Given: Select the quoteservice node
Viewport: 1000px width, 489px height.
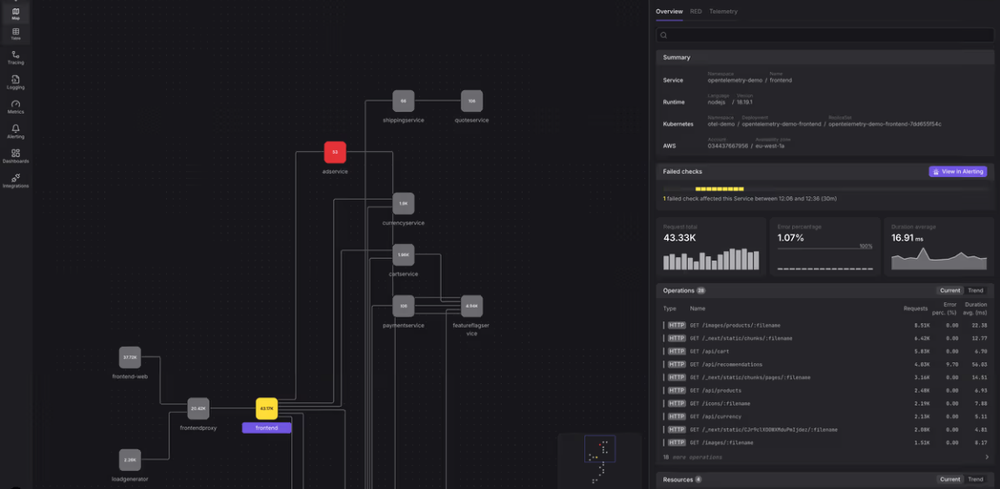Looking at the screenshot, I should [472, 101].
